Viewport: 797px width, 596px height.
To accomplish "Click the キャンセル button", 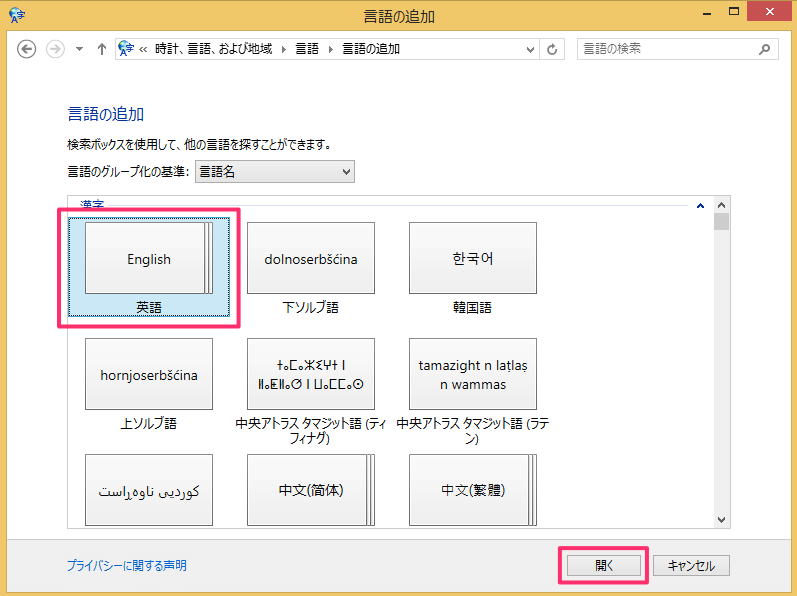I will point(691,566).
